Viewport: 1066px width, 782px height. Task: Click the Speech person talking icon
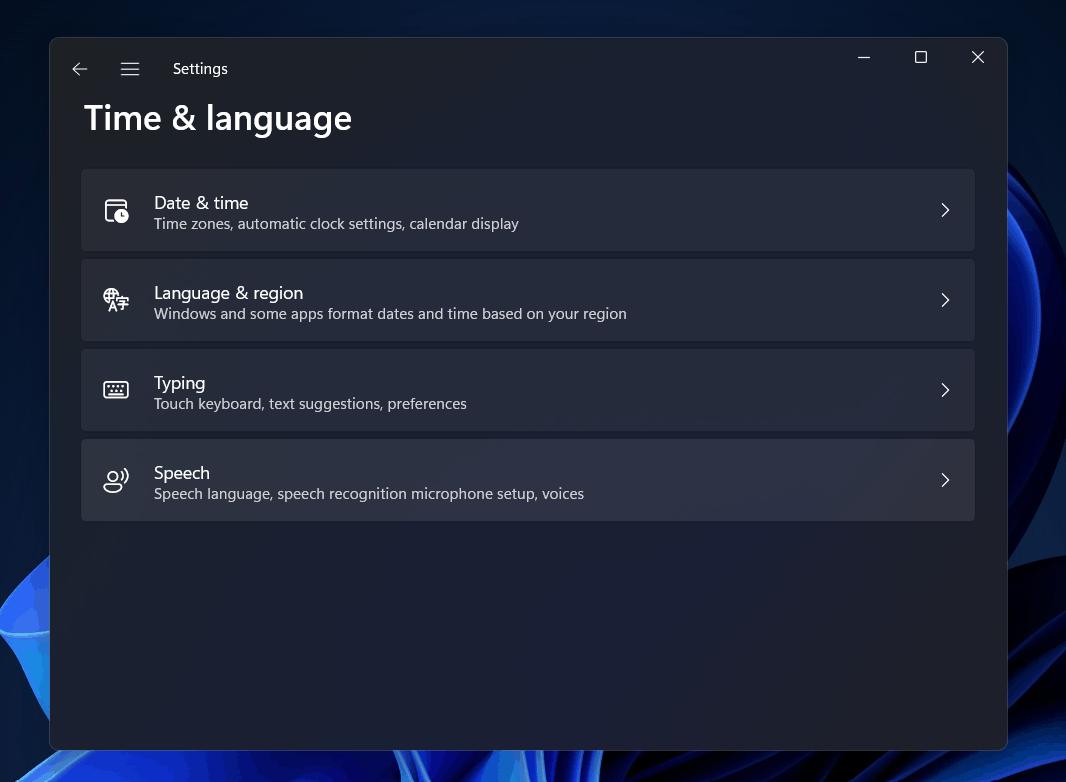click(x=116, y=480)
